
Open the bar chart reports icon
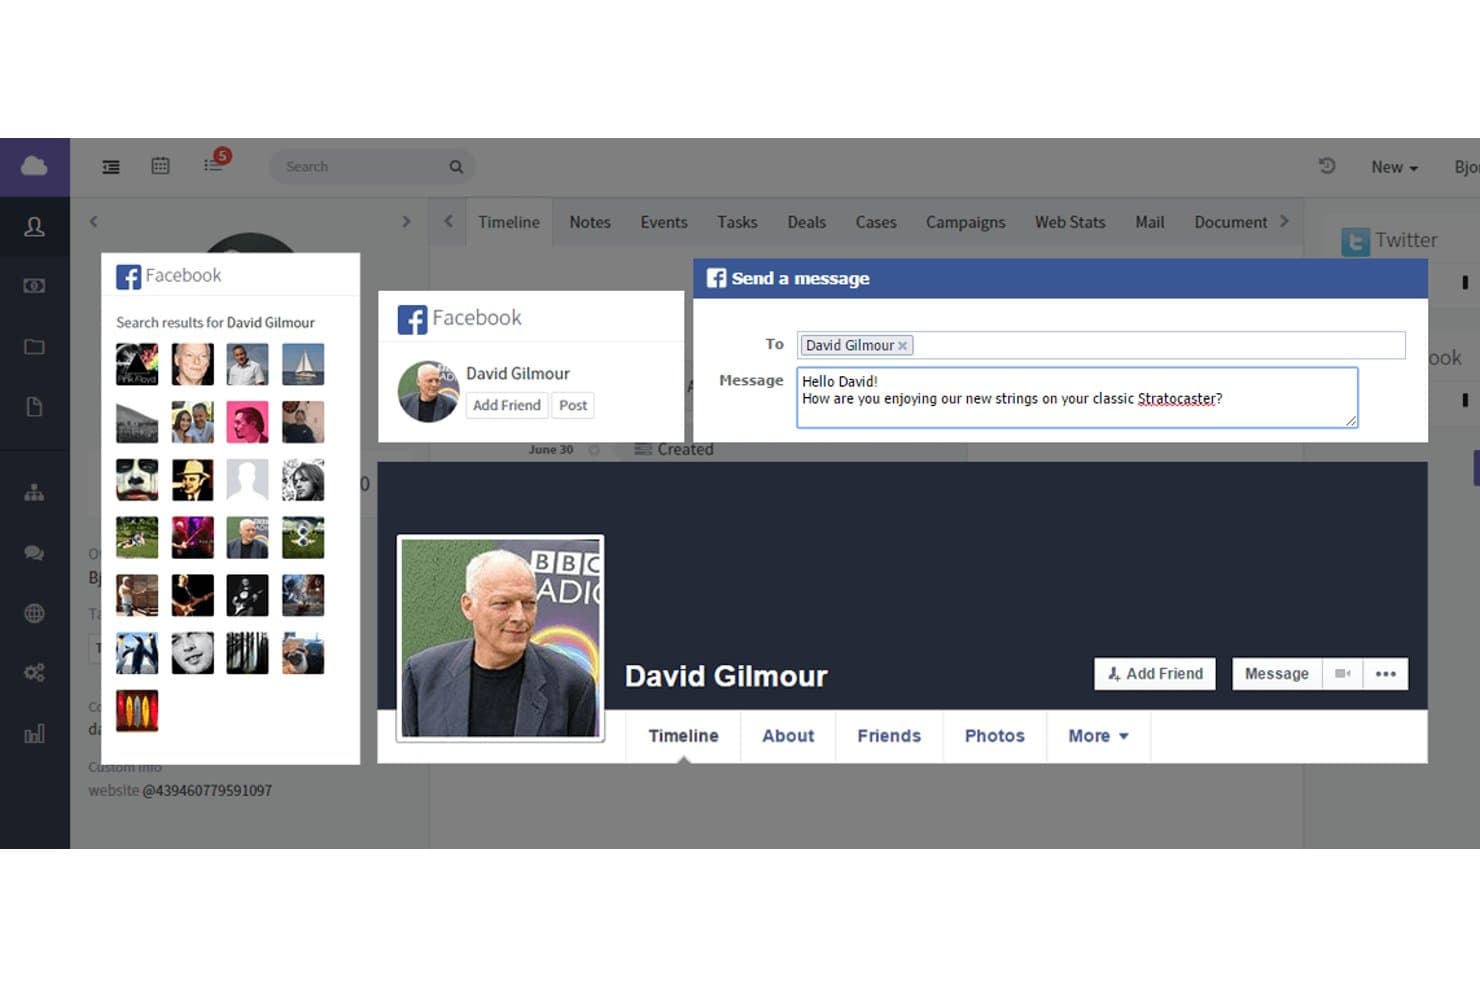point(34,735)
